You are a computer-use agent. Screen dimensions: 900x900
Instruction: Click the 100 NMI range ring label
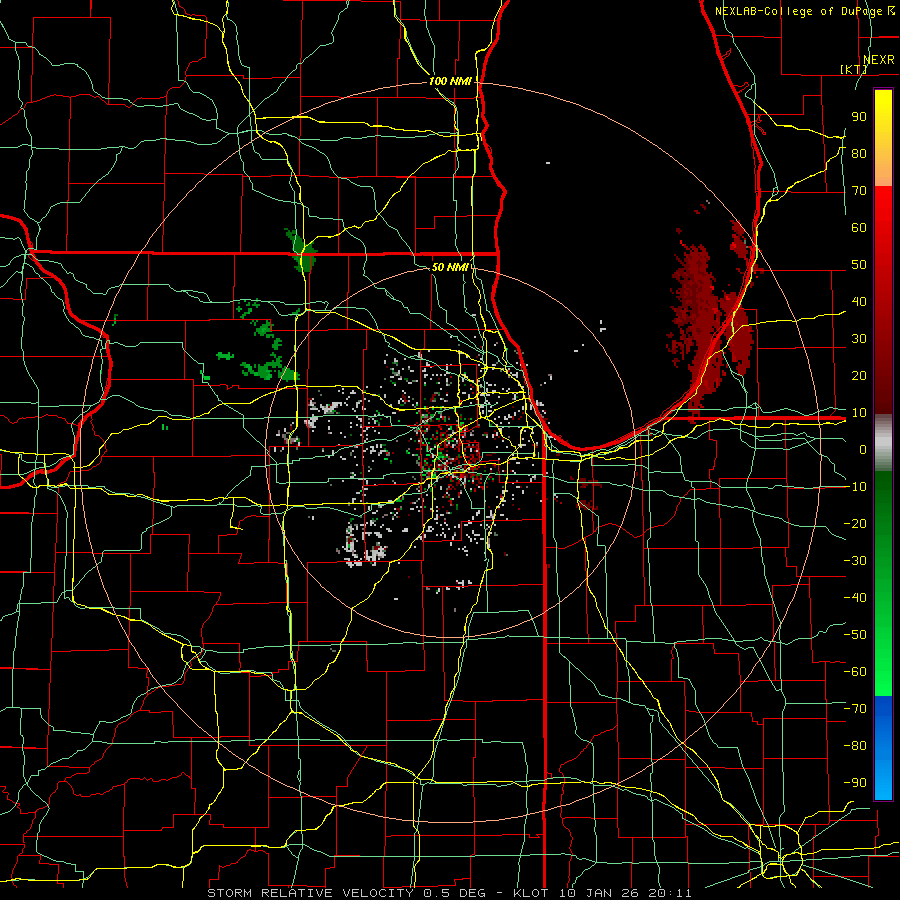pyautogui.click(x=450, y=82)
